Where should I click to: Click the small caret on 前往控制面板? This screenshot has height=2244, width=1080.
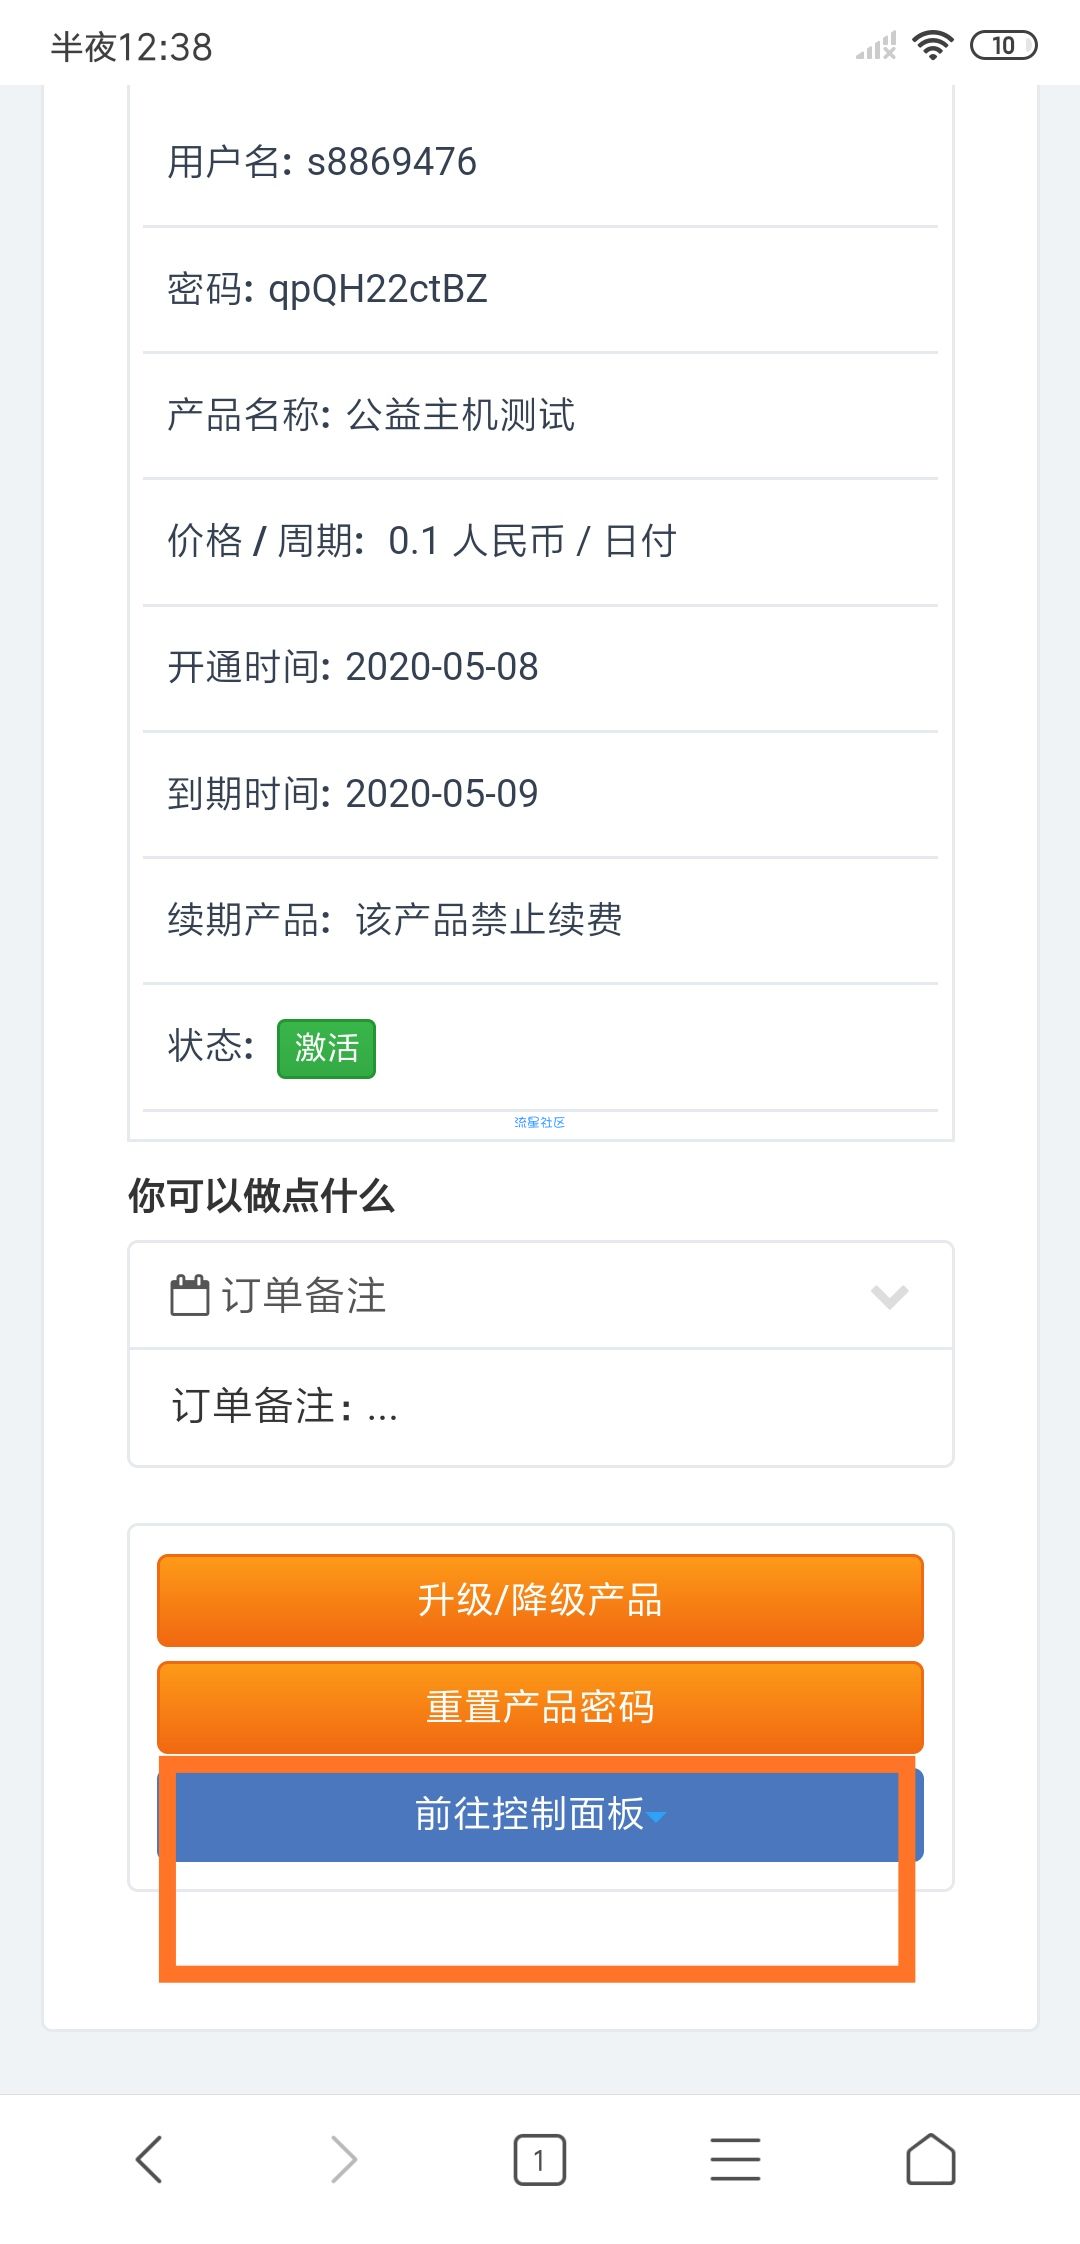point(656,1817)
